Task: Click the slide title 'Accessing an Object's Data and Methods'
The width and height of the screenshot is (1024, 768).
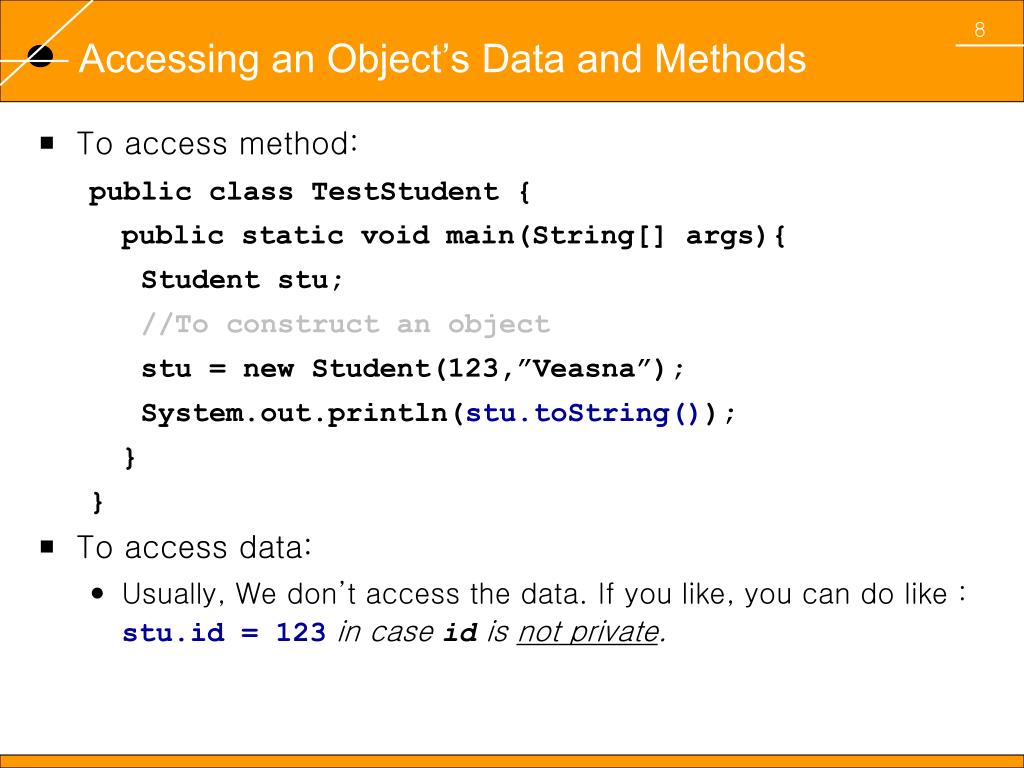Action: (x=442, y=59)
